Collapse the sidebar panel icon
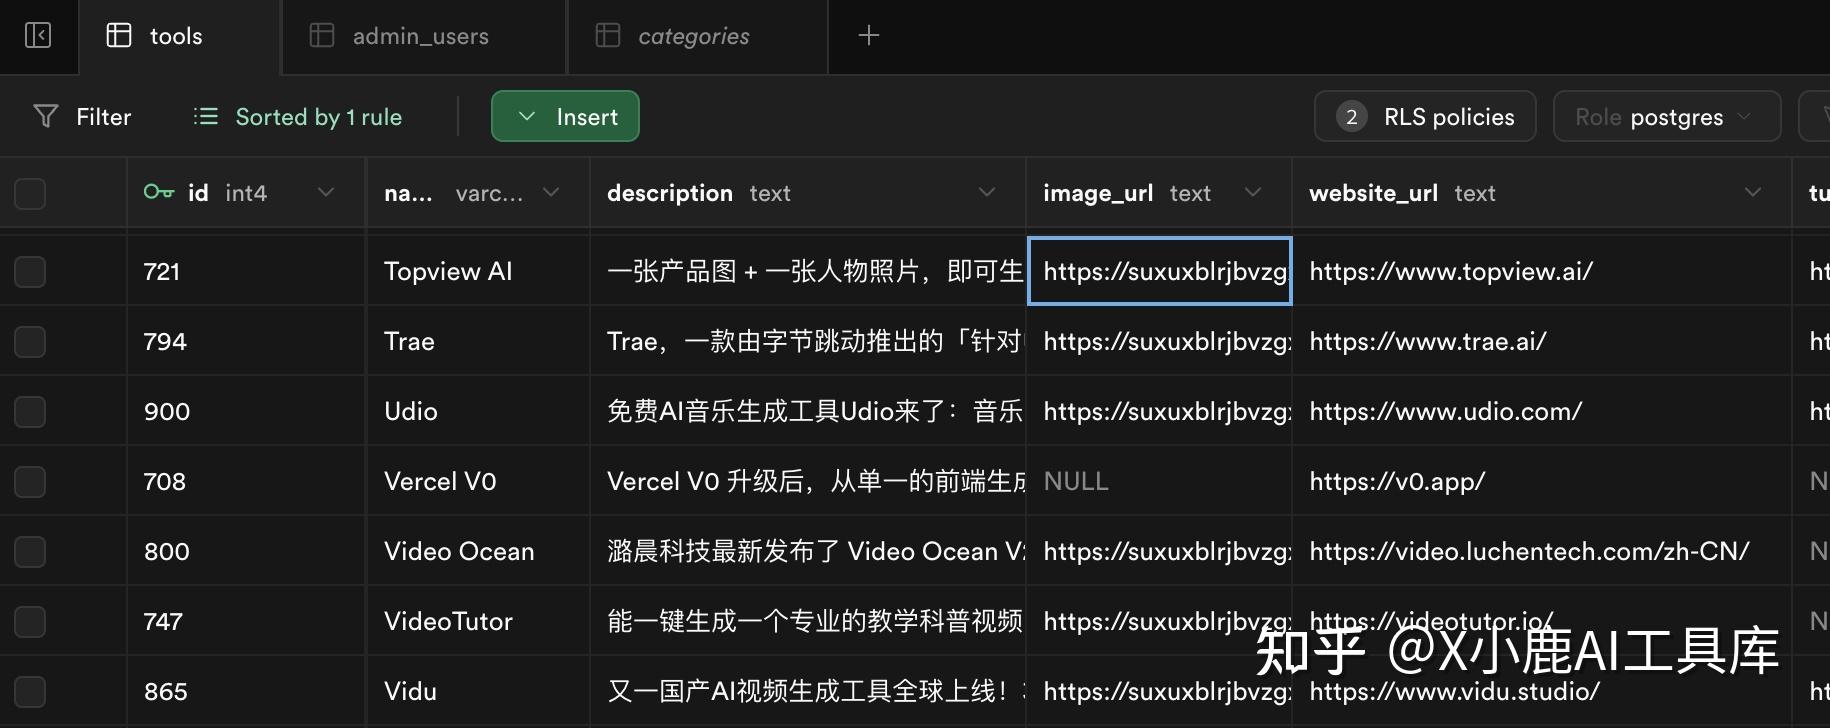The width and height of the screenshot is (1830, 728). pyautogui.click(x=38, y=36)
